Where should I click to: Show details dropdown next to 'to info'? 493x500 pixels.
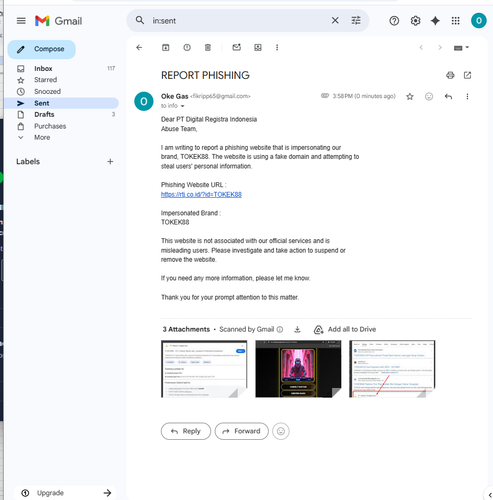point(182,106)
